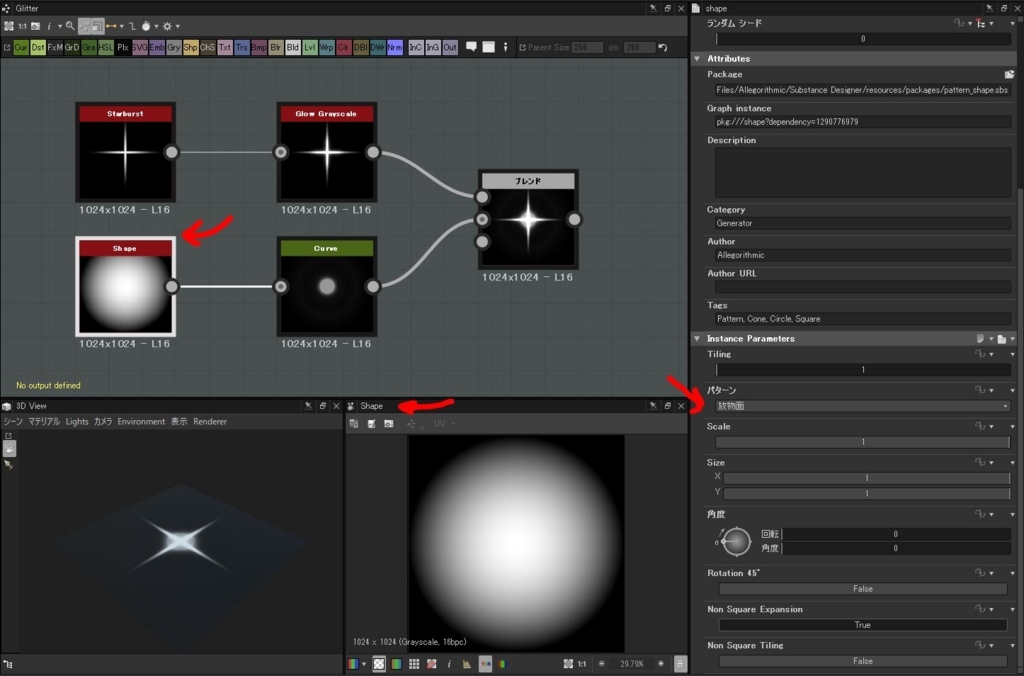
Task: Zoom out with minus button in 2D view
Action: tap(601, 664)
